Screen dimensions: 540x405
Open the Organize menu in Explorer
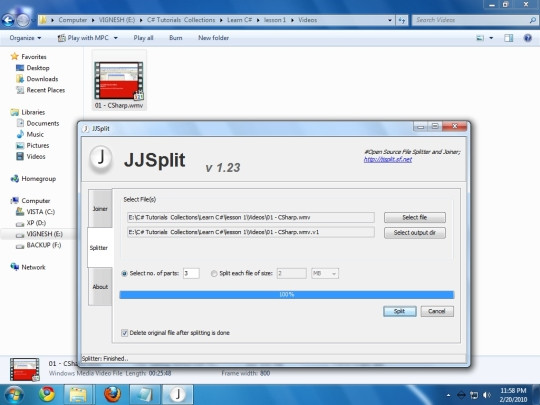coord(25,38)
